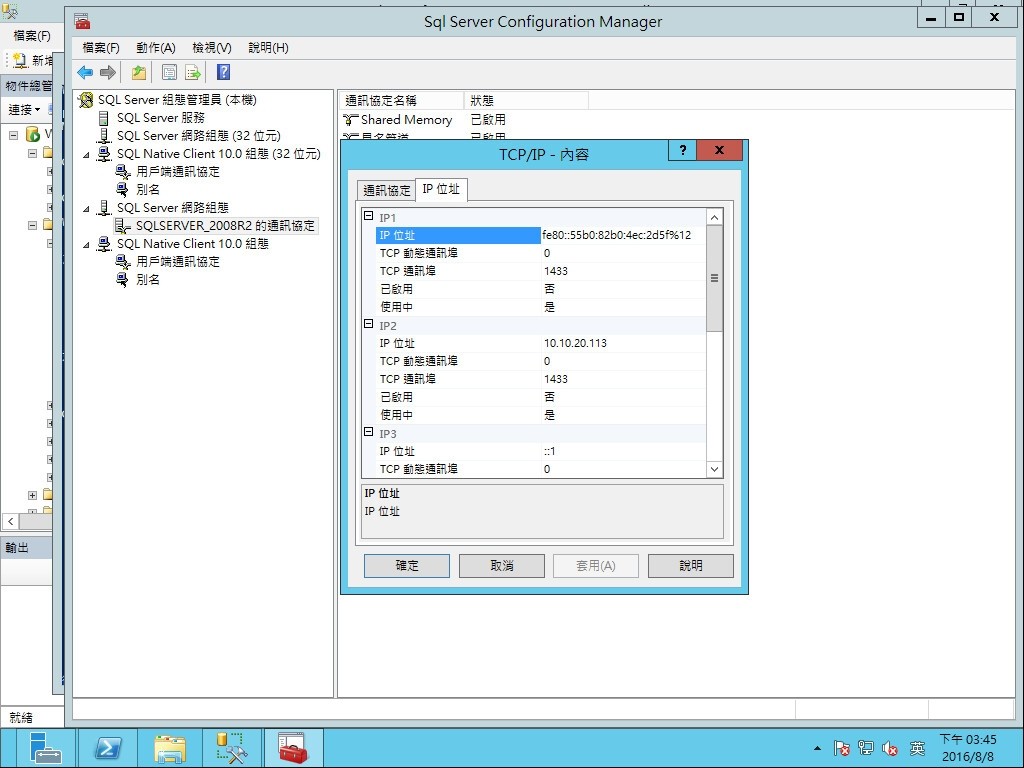Click the blue Help toolbar icon

tap(223, 72)
